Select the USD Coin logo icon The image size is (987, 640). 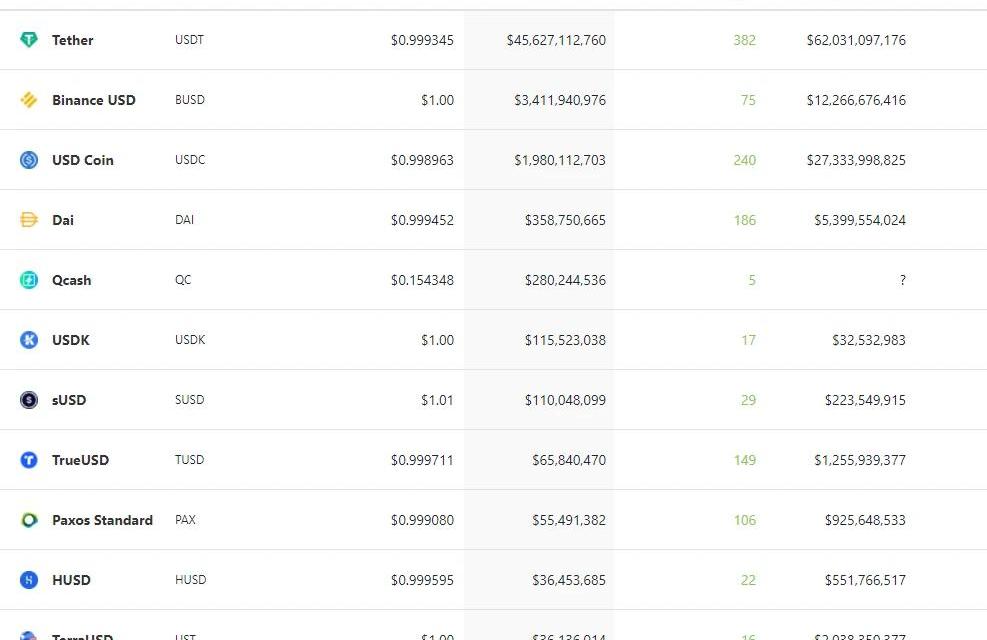pos(29,160)
